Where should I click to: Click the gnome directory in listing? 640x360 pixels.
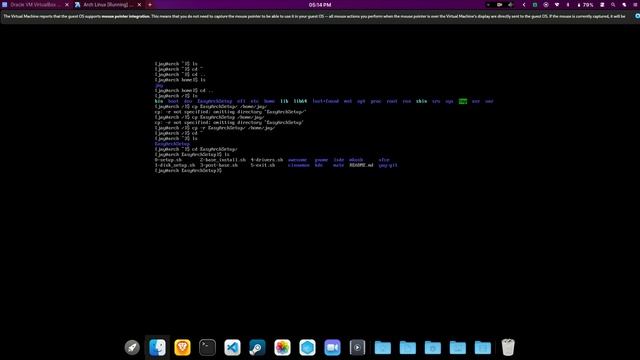321,160
